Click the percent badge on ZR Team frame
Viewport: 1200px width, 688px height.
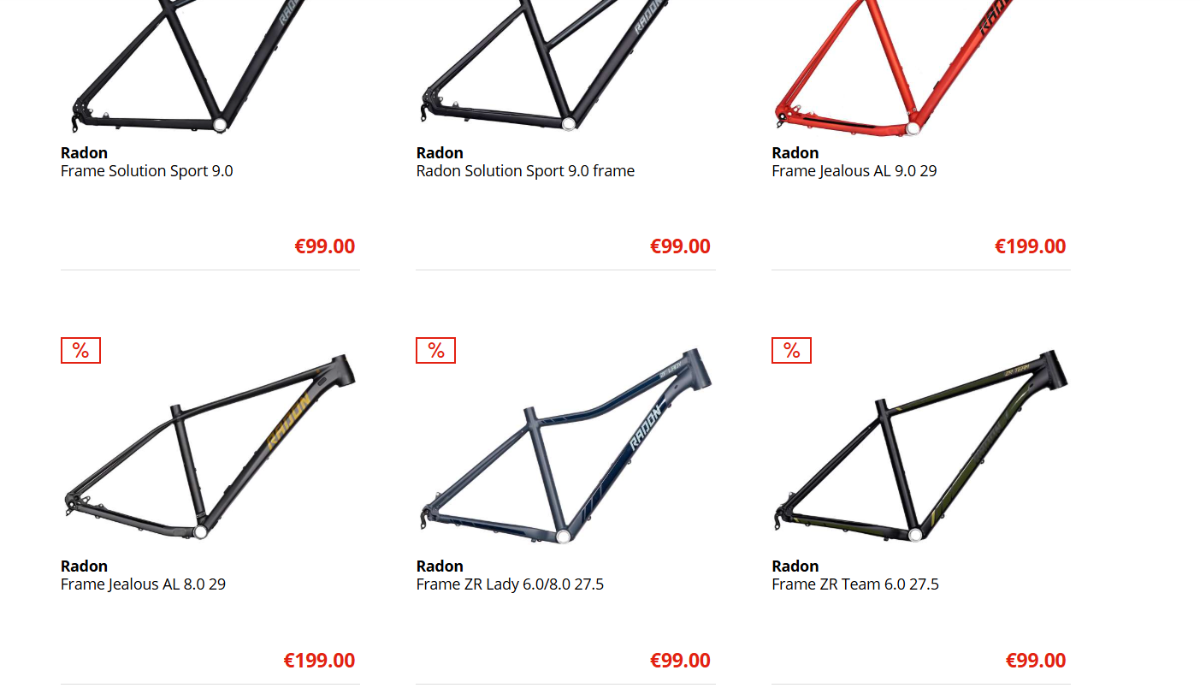coord(791,350)
